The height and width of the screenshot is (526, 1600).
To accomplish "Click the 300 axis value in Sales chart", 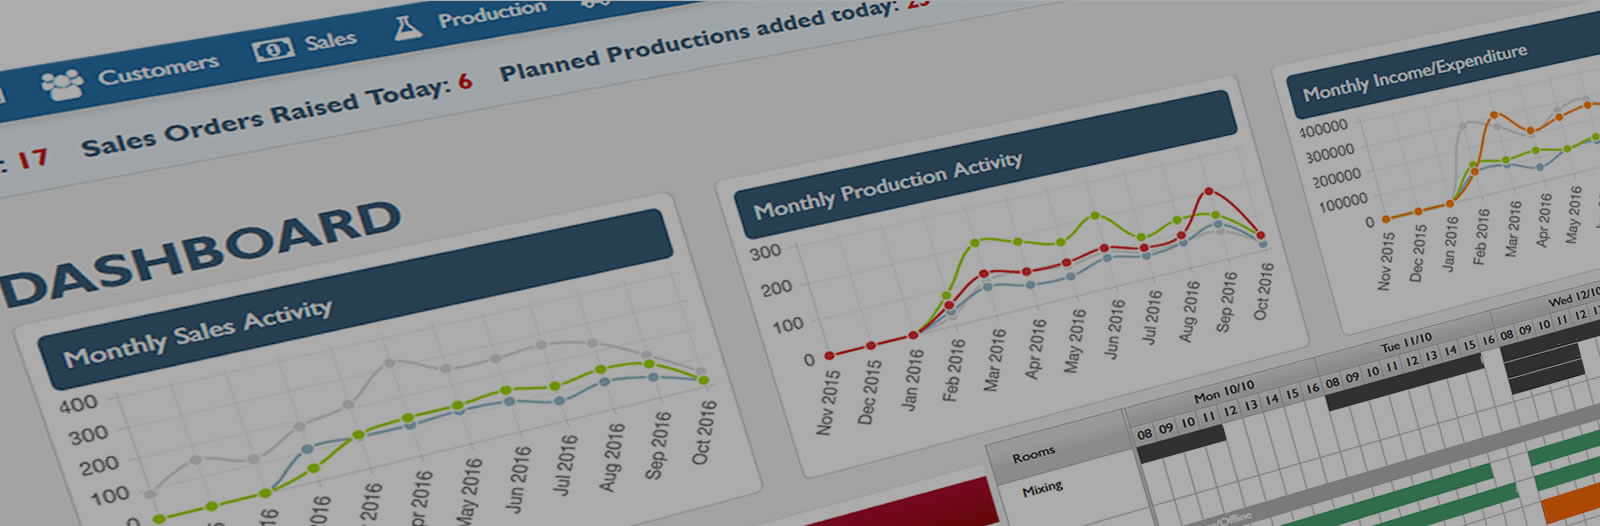I will (89, 435).
